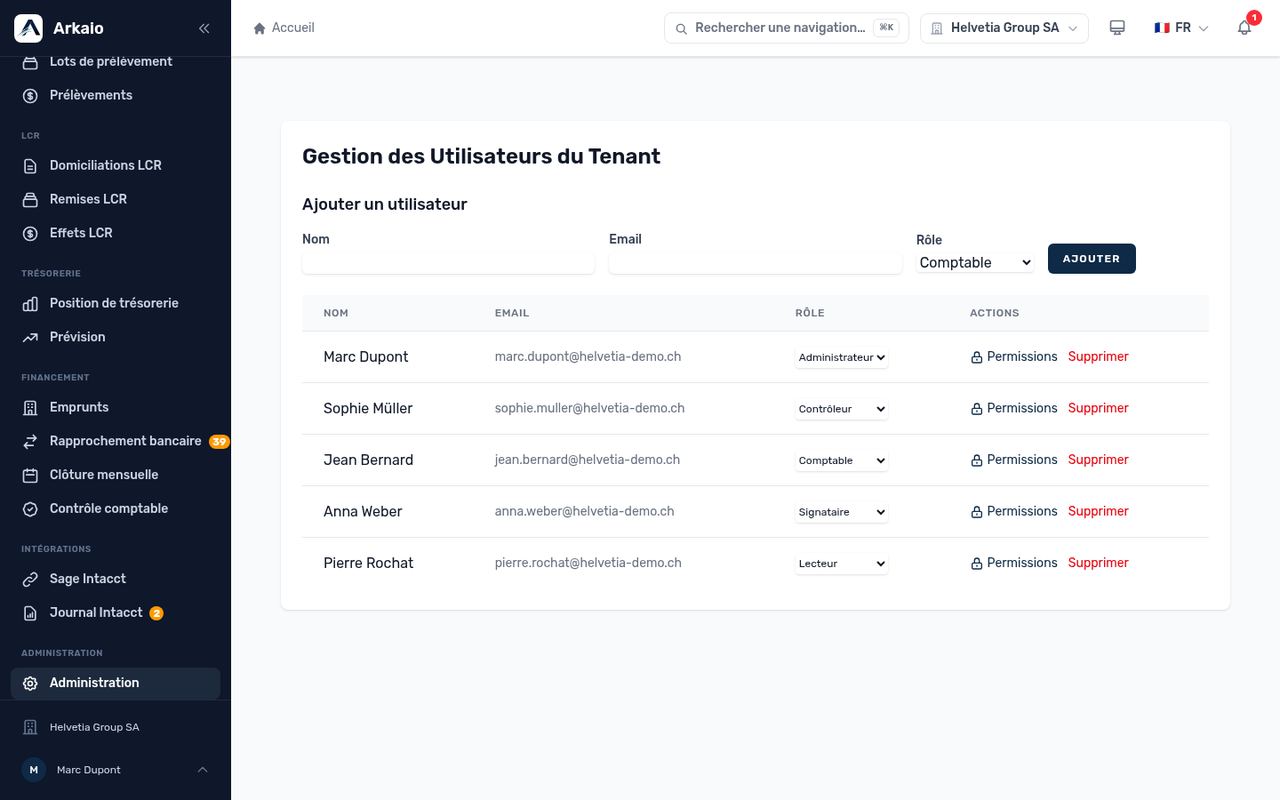The image size is (1280, 800).
Task: Click the Contrôle comptable check icon
Action: [30, 509]
